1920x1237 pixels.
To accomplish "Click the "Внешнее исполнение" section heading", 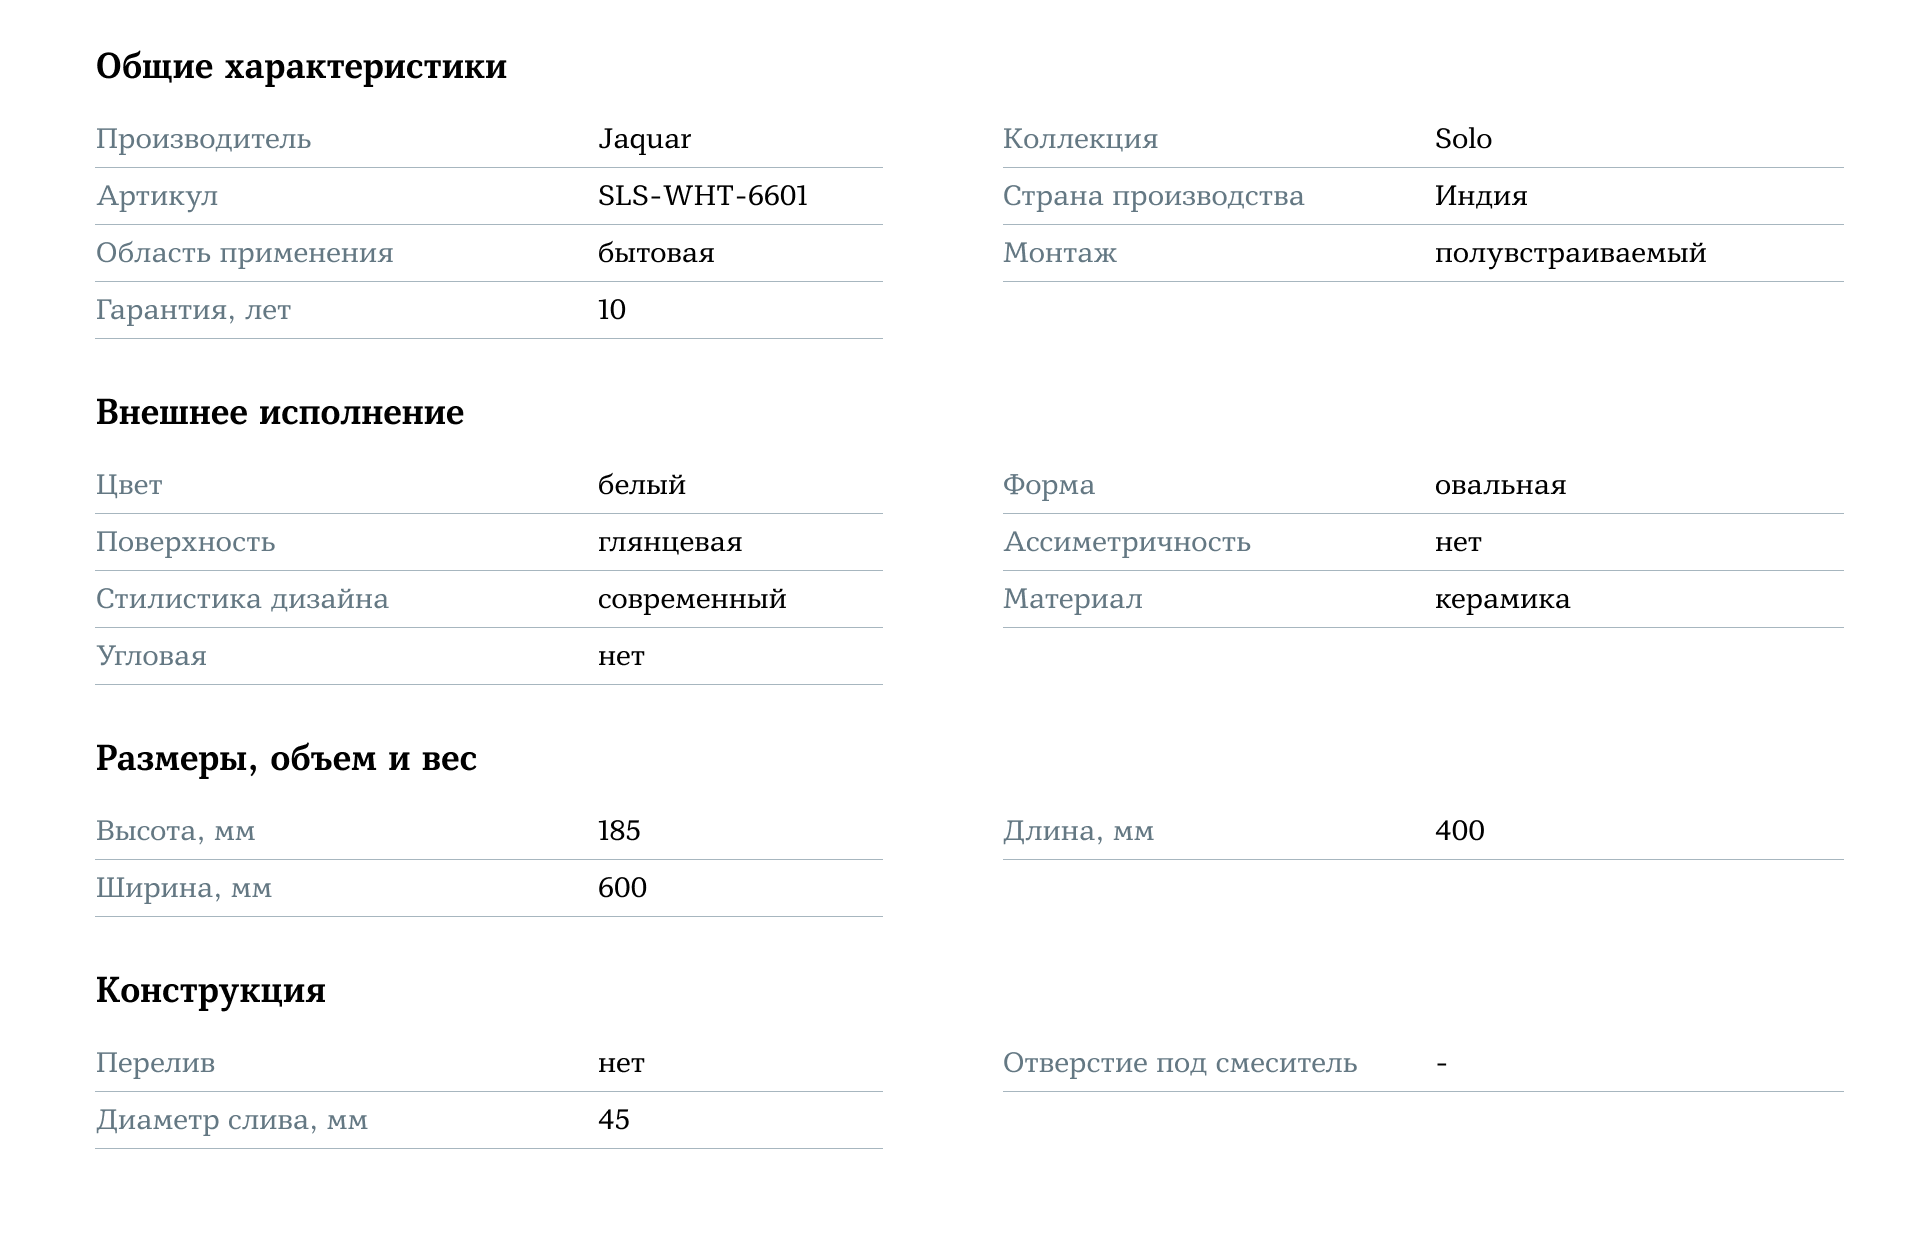I will [x=280, y=413].
